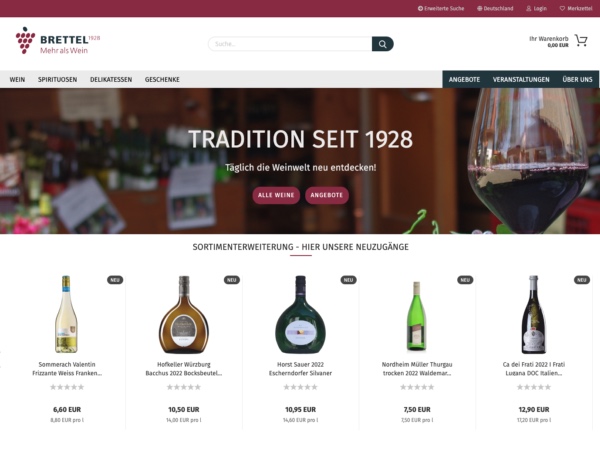Viewport: 600px width, 454px height.
Task: Open the Deutschland country selector
Action: 495,8
